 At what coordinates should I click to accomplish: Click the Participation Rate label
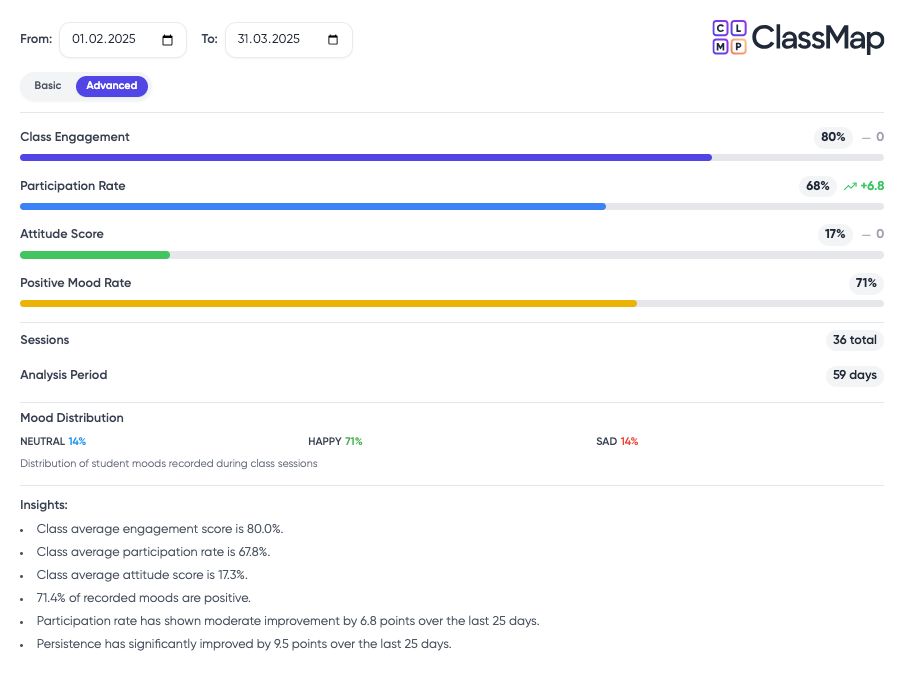[73, 186]
